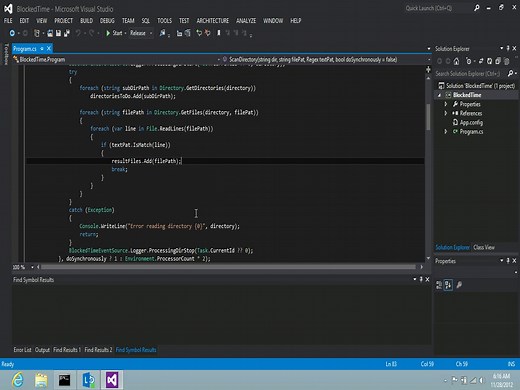Viewport: 520px width, 390px height.
Task: Open the 100 % zoom level dropdown
Action: (32, 267)
